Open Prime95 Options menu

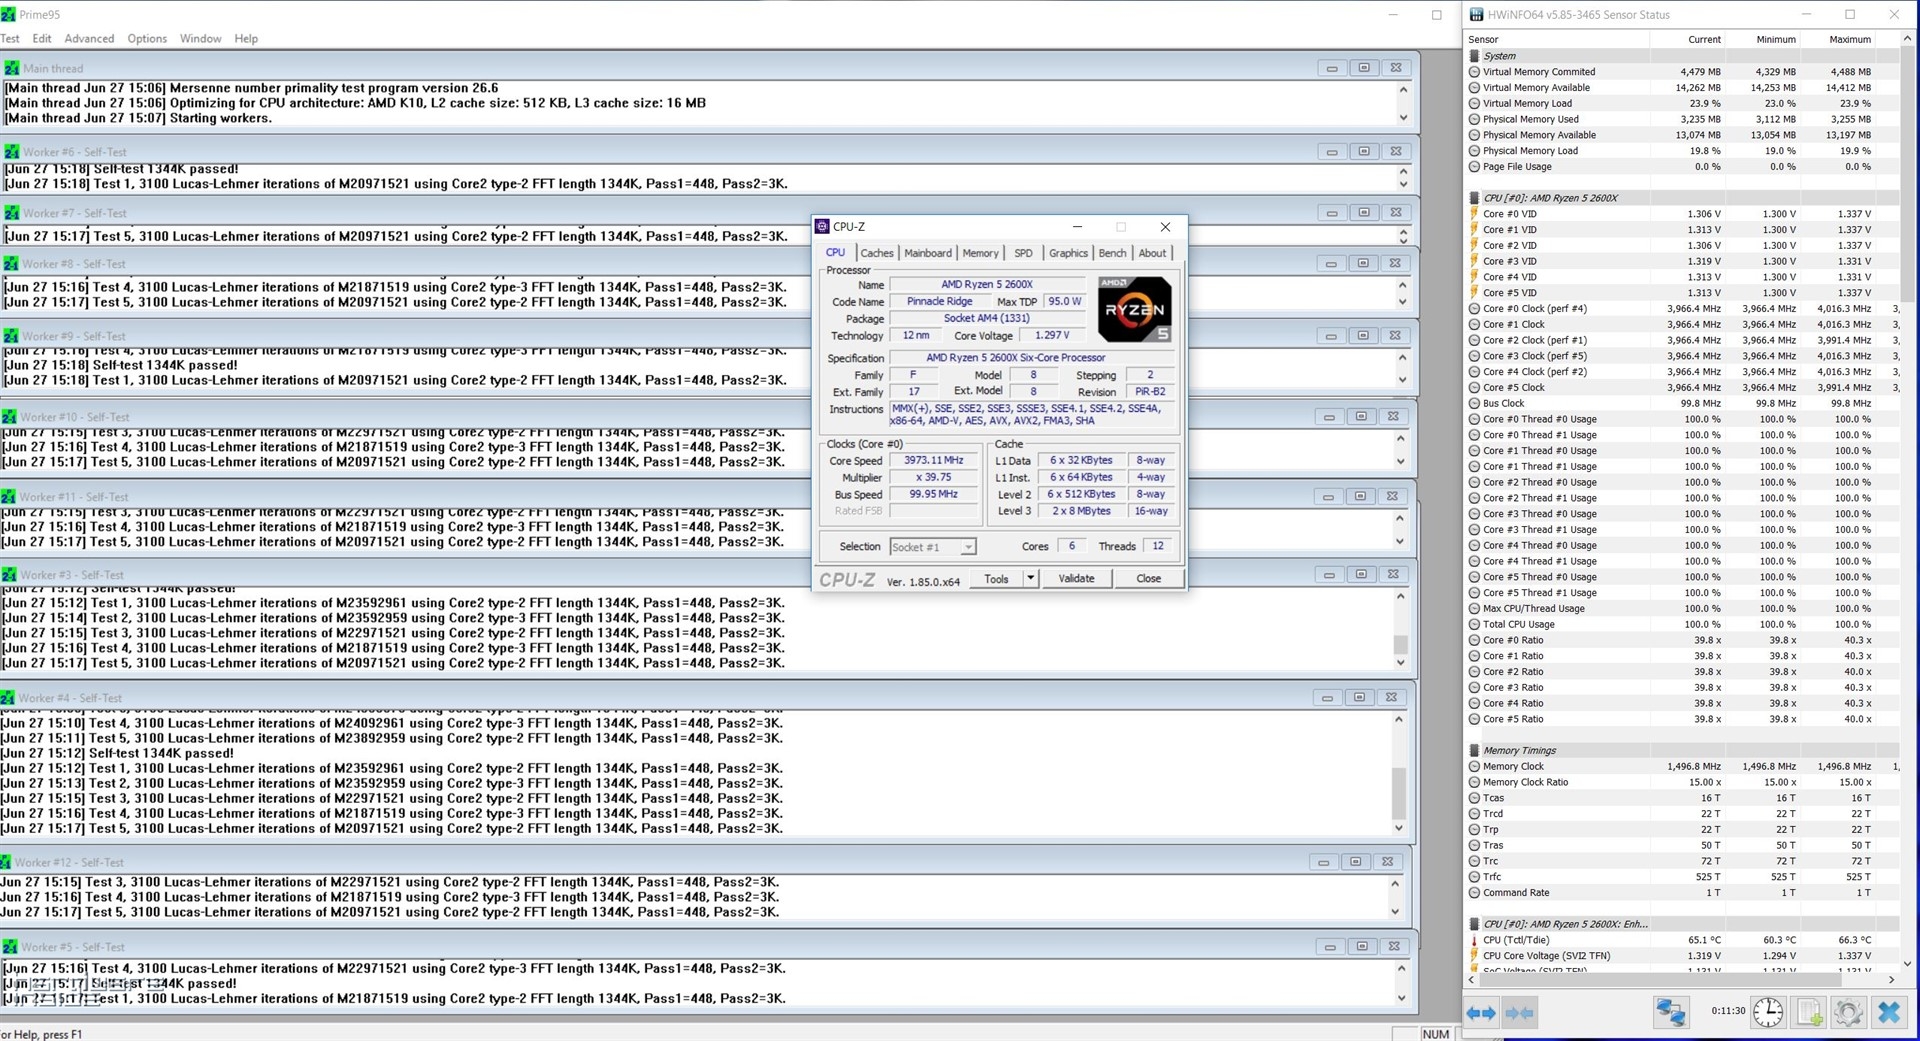pyautogui.click(x=147, y=39)
